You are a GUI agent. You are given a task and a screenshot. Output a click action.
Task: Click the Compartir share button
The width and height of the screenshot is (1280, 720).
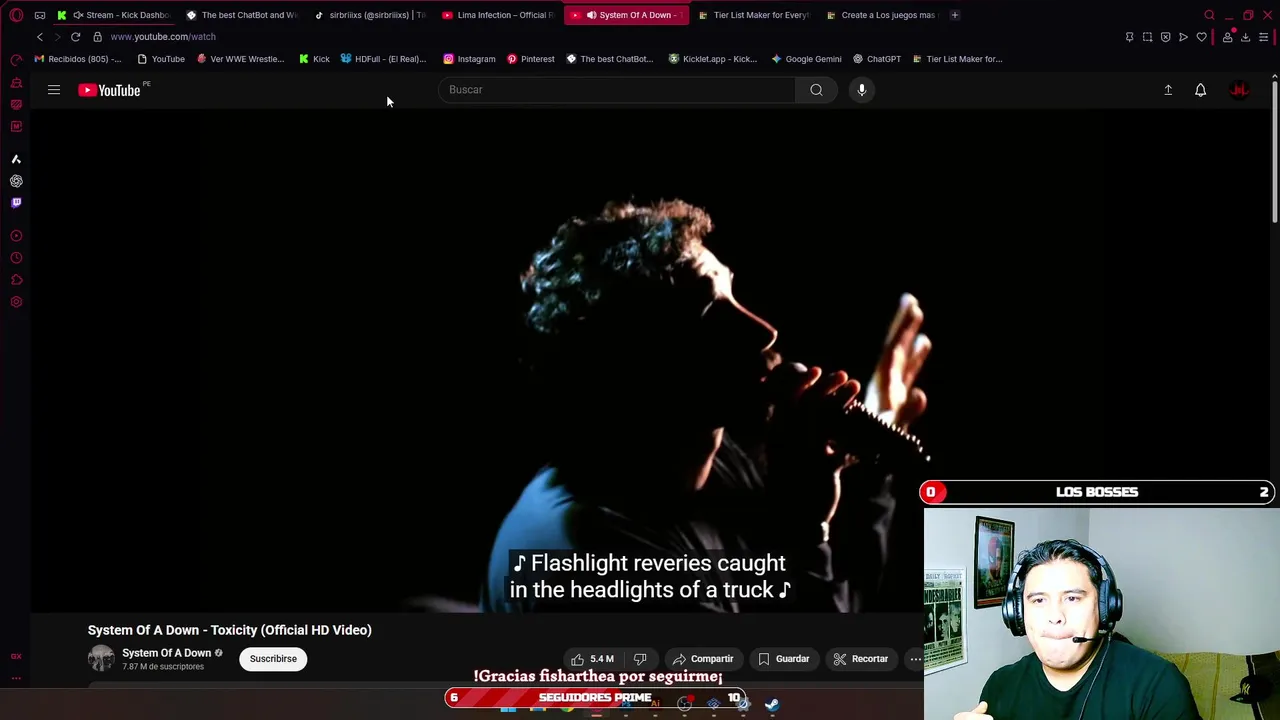pos(703,659)
